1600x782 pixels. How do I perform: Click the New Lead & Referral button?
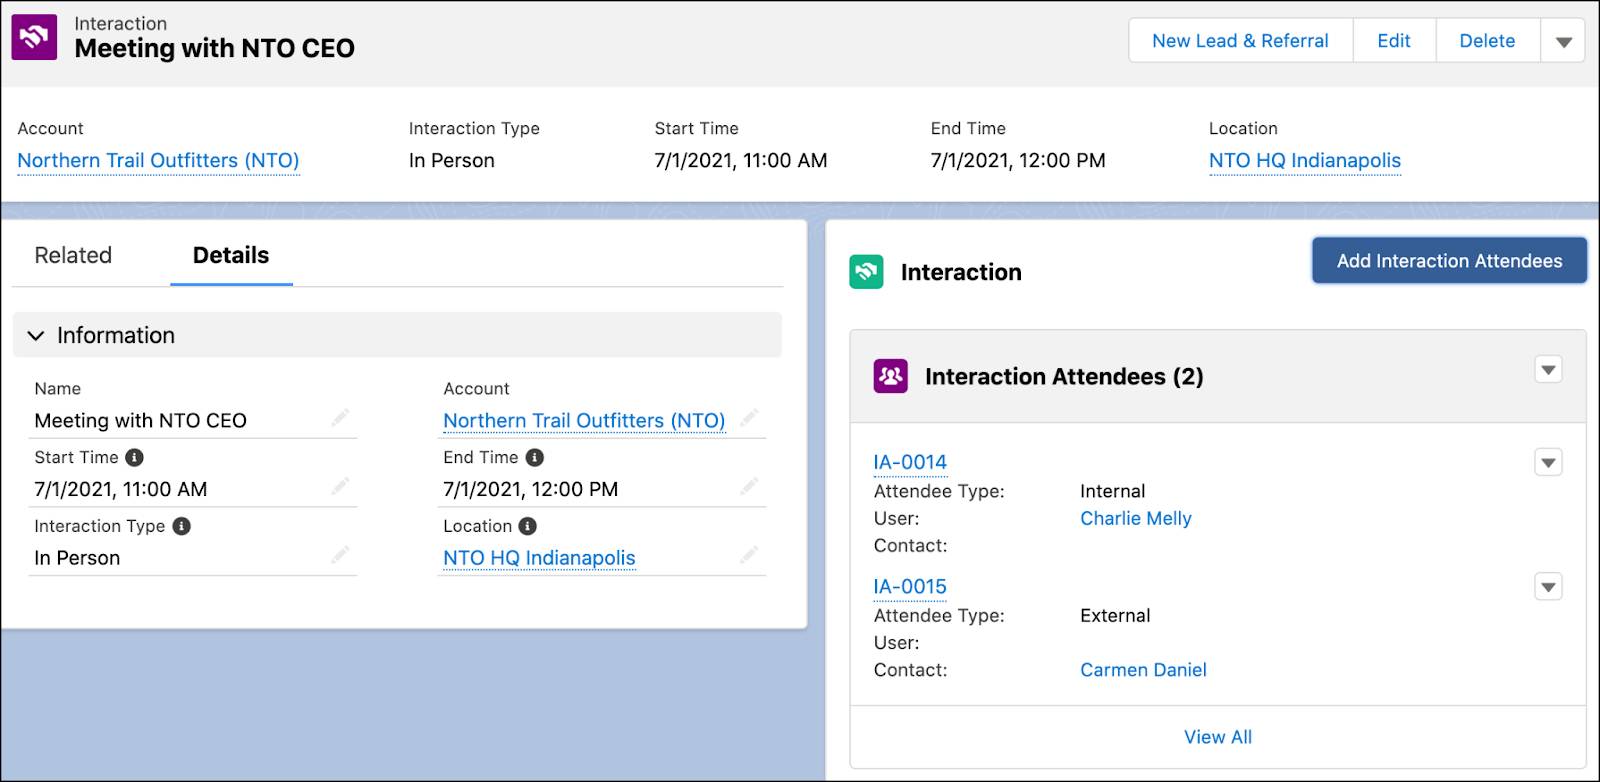1240,41
